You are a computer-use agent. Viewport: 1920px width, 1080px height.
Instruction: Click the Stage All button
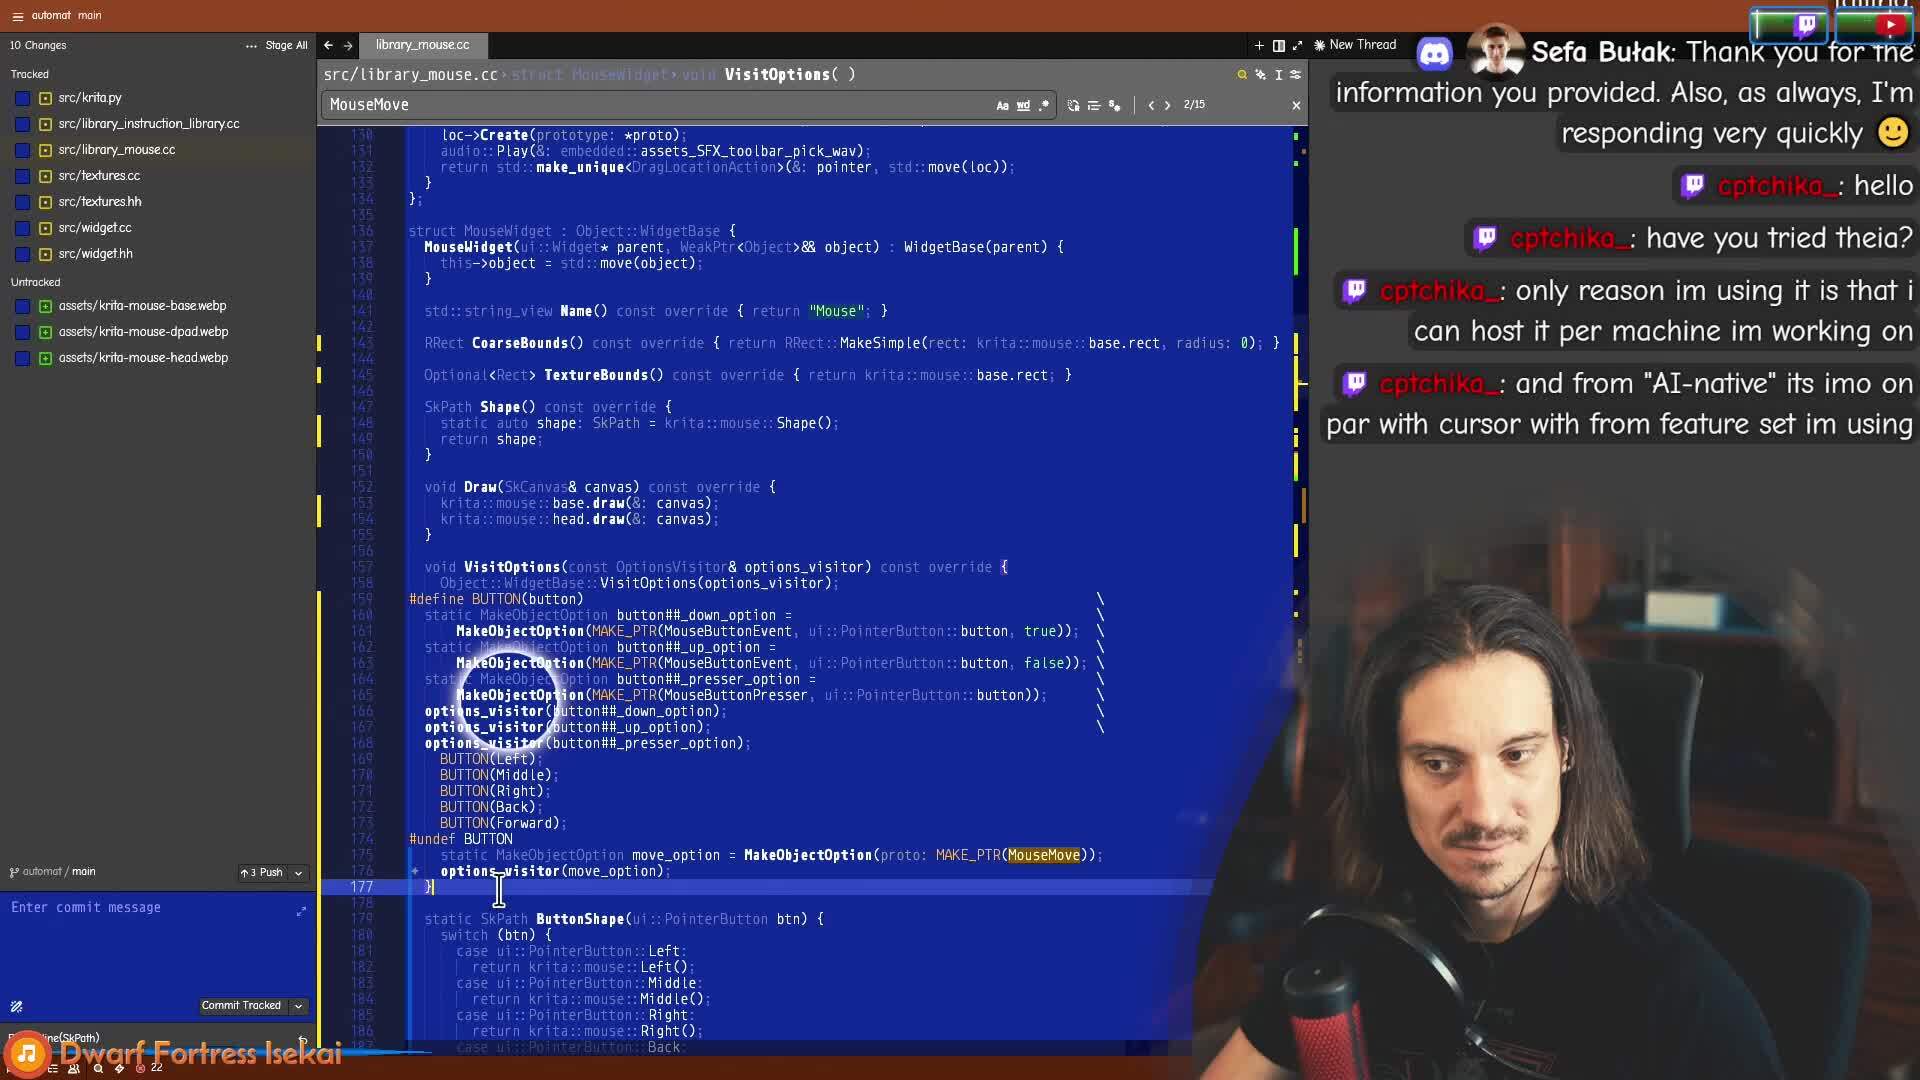point(286,46)
